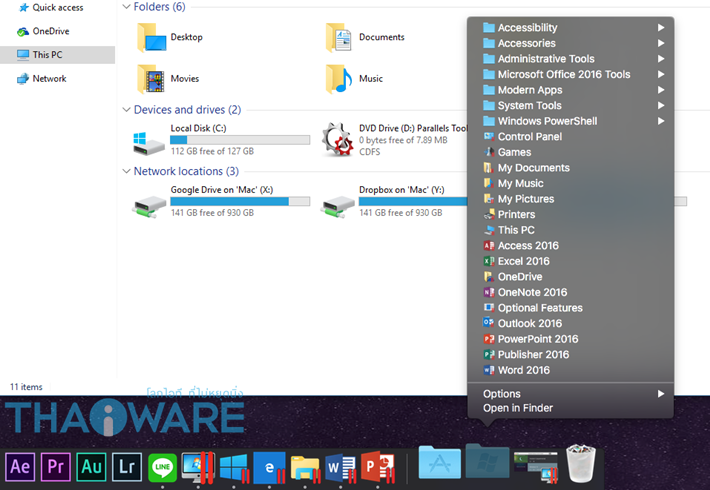
Task: Select This PC in the popup menu
Action: [x=571, y=230]
